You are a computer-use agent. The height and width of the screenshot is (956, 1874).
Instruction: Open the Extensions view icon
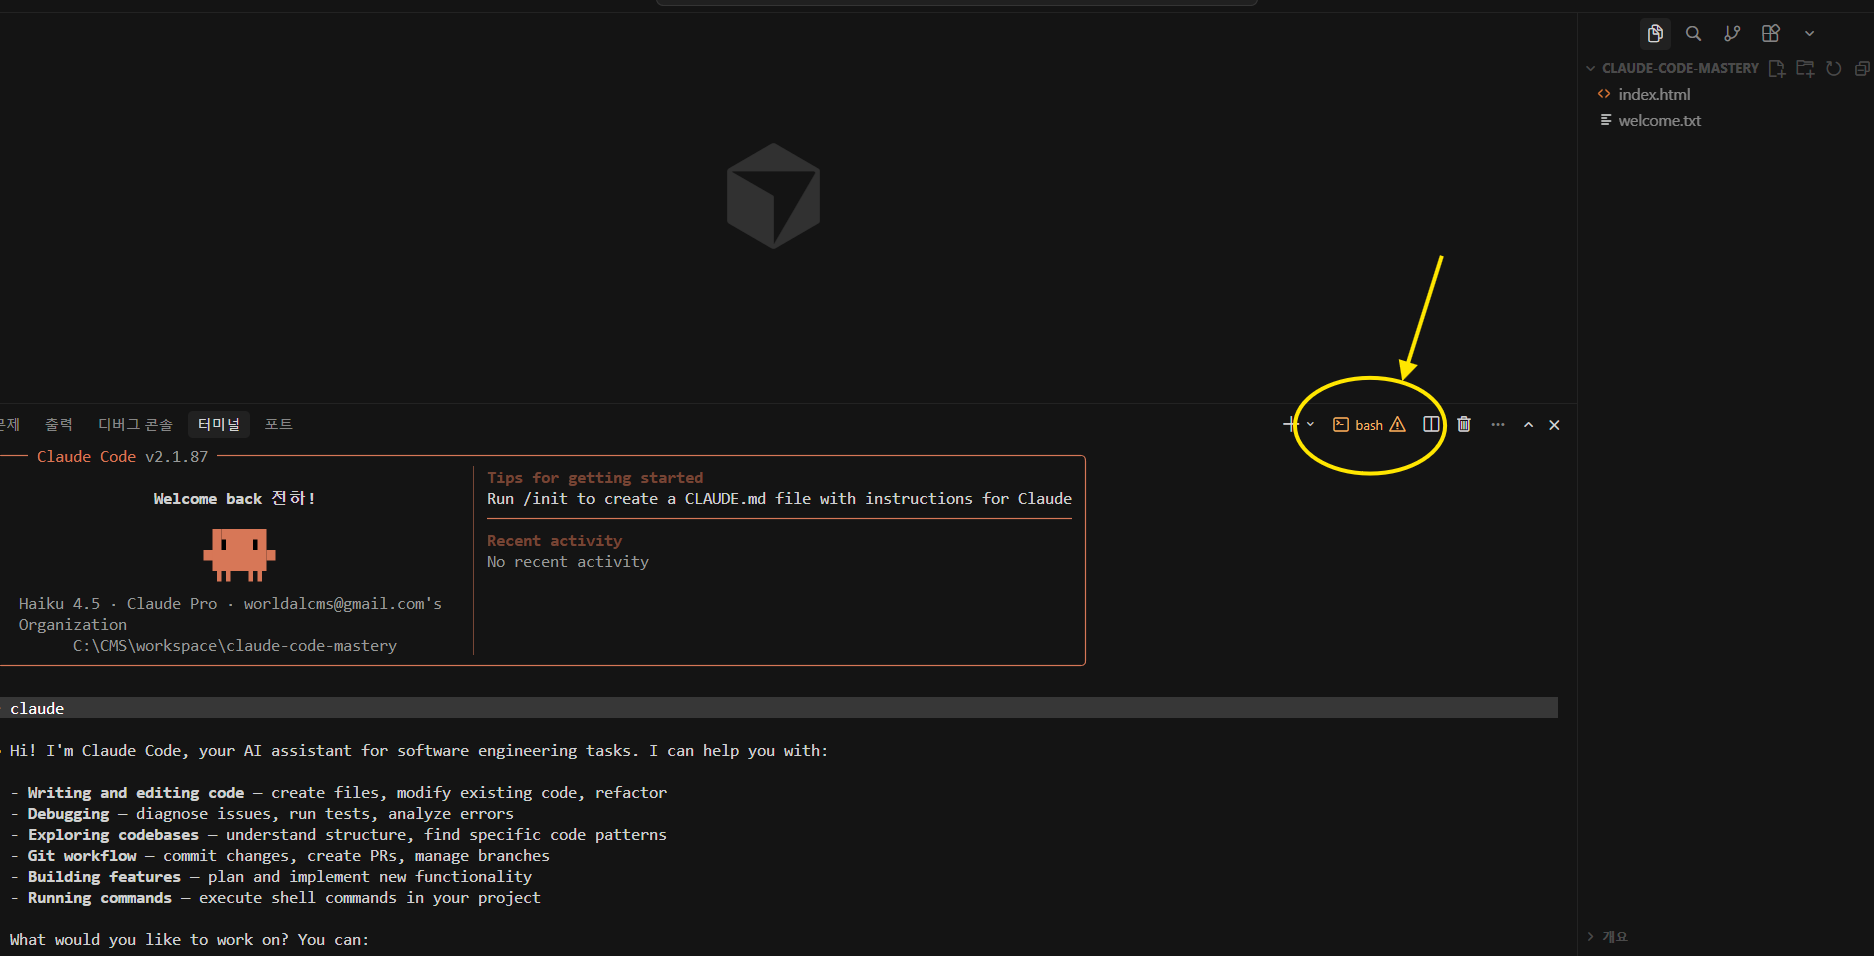pyautogui.click(x=1771, y=34)
